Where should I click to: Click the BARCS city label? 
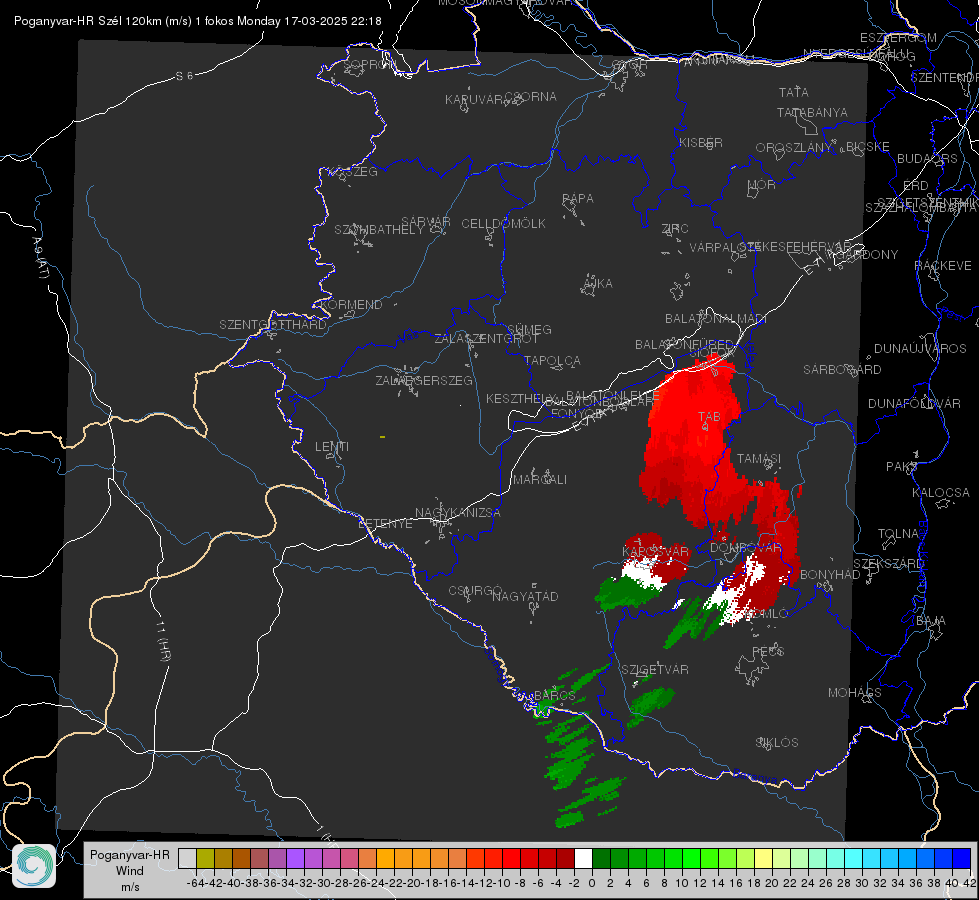point(555,695)
